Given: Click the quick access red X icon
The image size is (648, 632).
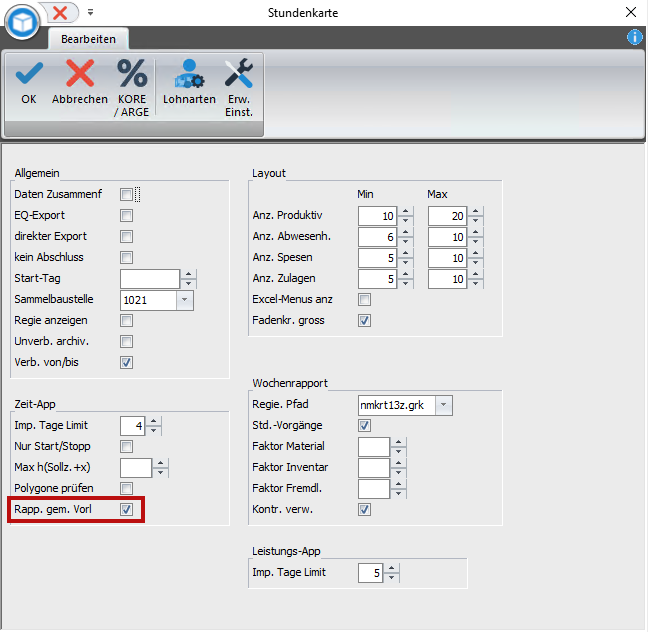Looking at the screenshot, I should pyautogui.click(x=60, y=13).
